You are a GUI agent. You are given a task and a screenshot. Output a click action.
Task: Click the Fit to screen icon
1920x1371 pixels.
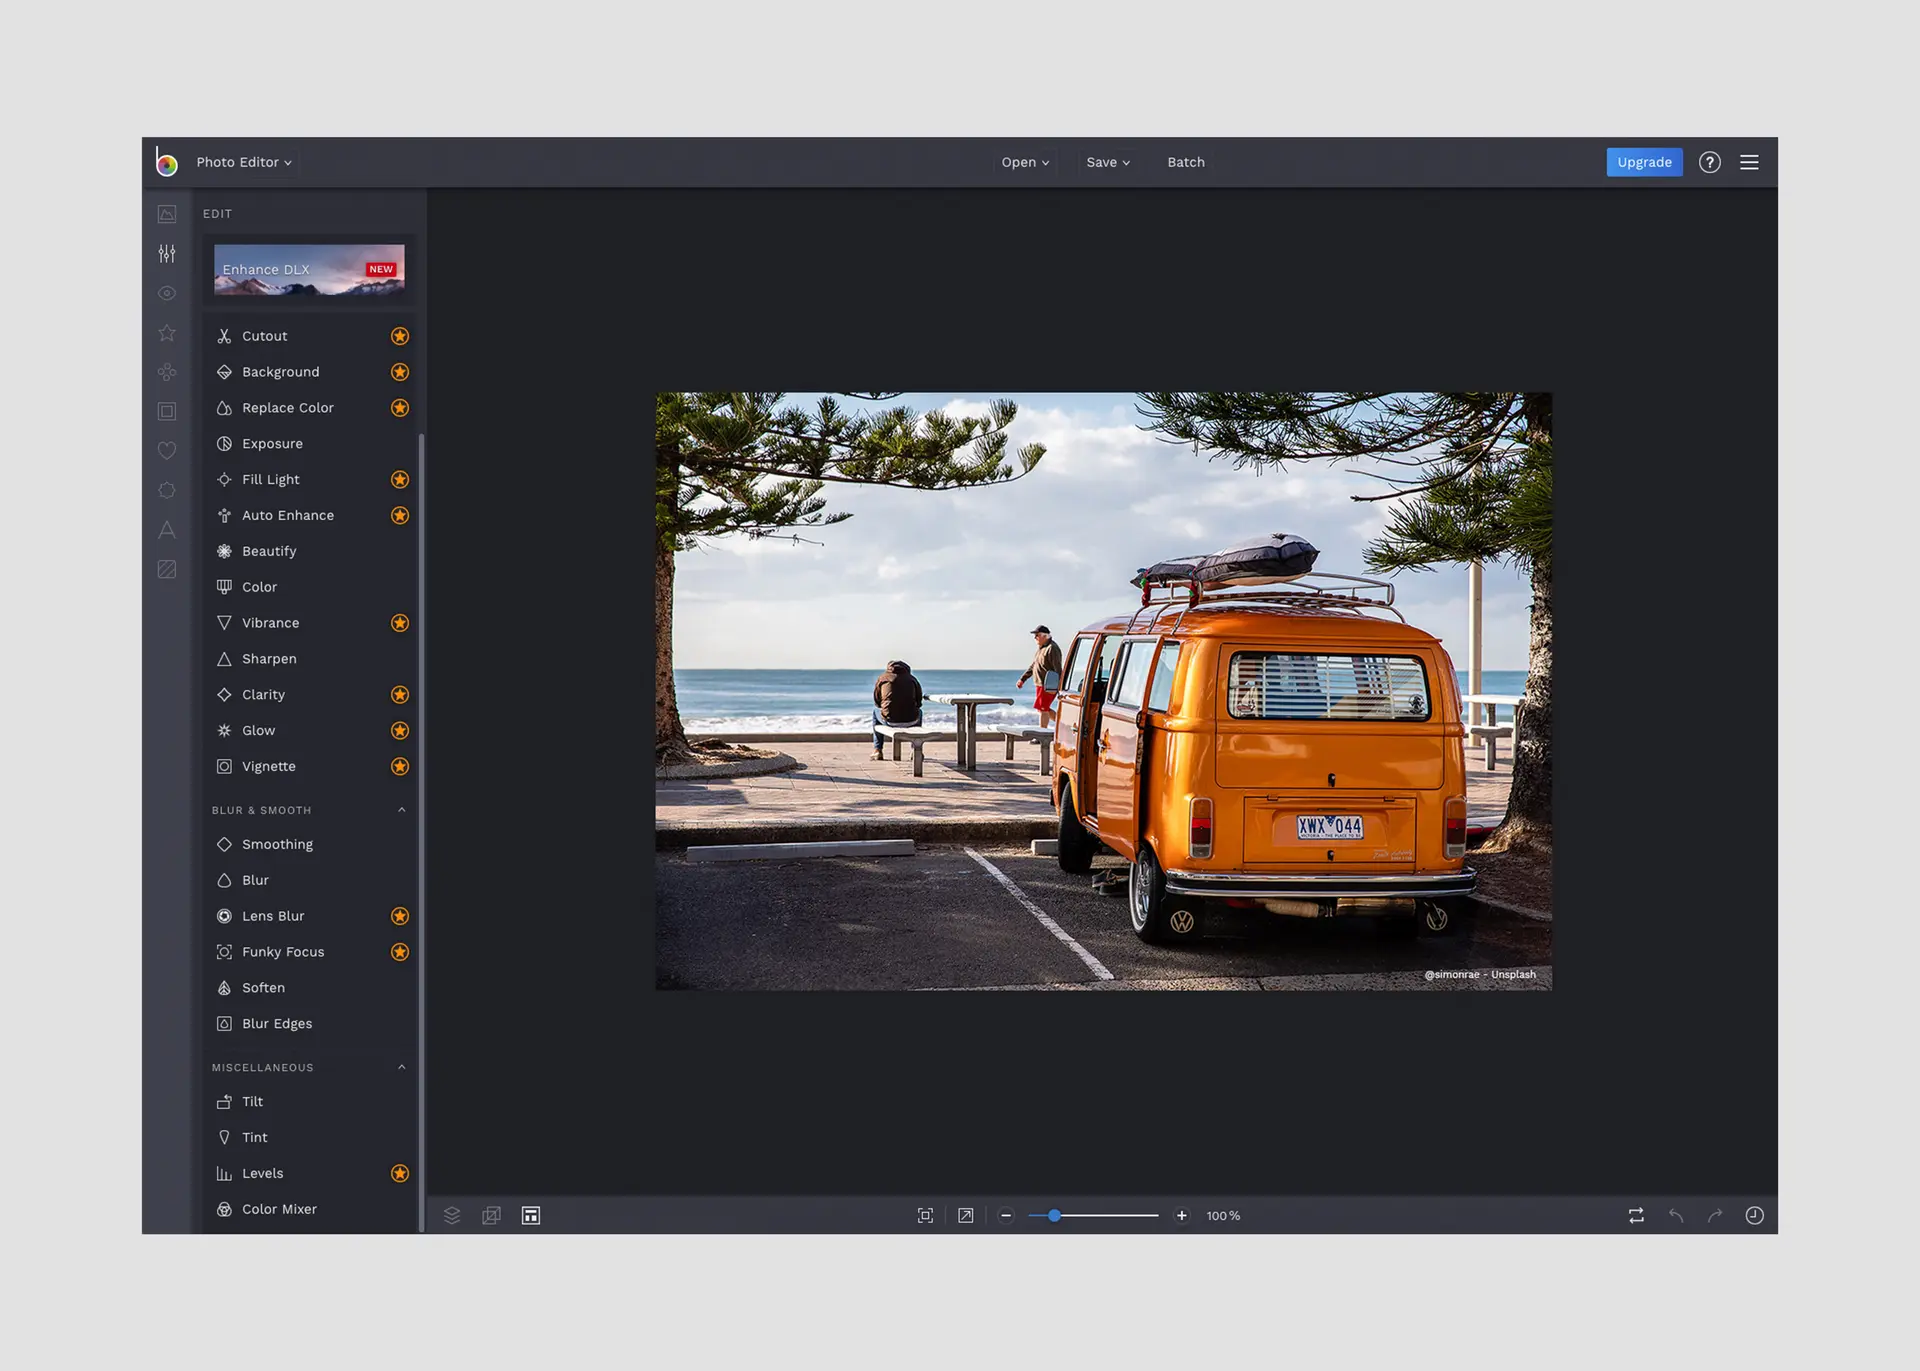tap(926, 1215)
